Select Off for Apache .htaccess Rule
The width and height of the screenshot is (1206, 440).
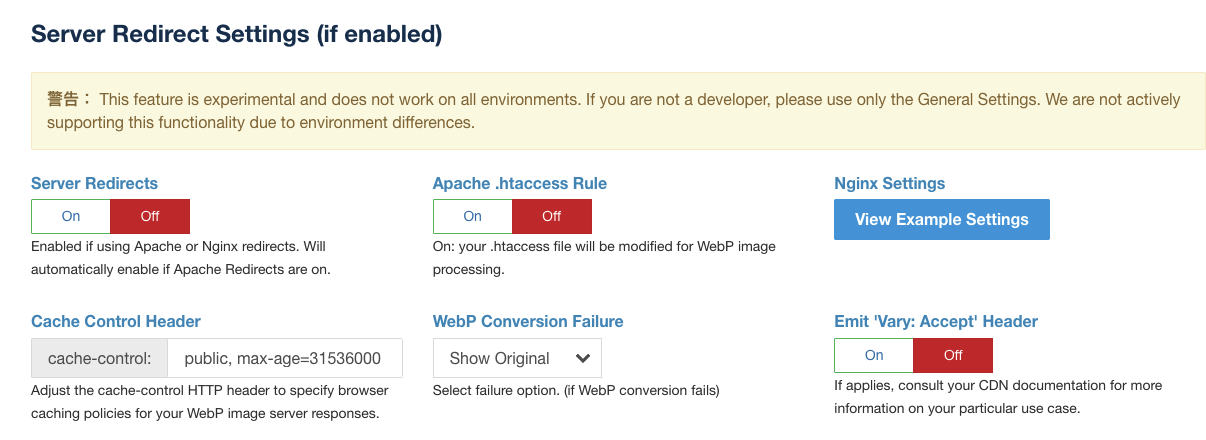click(552, 216)
